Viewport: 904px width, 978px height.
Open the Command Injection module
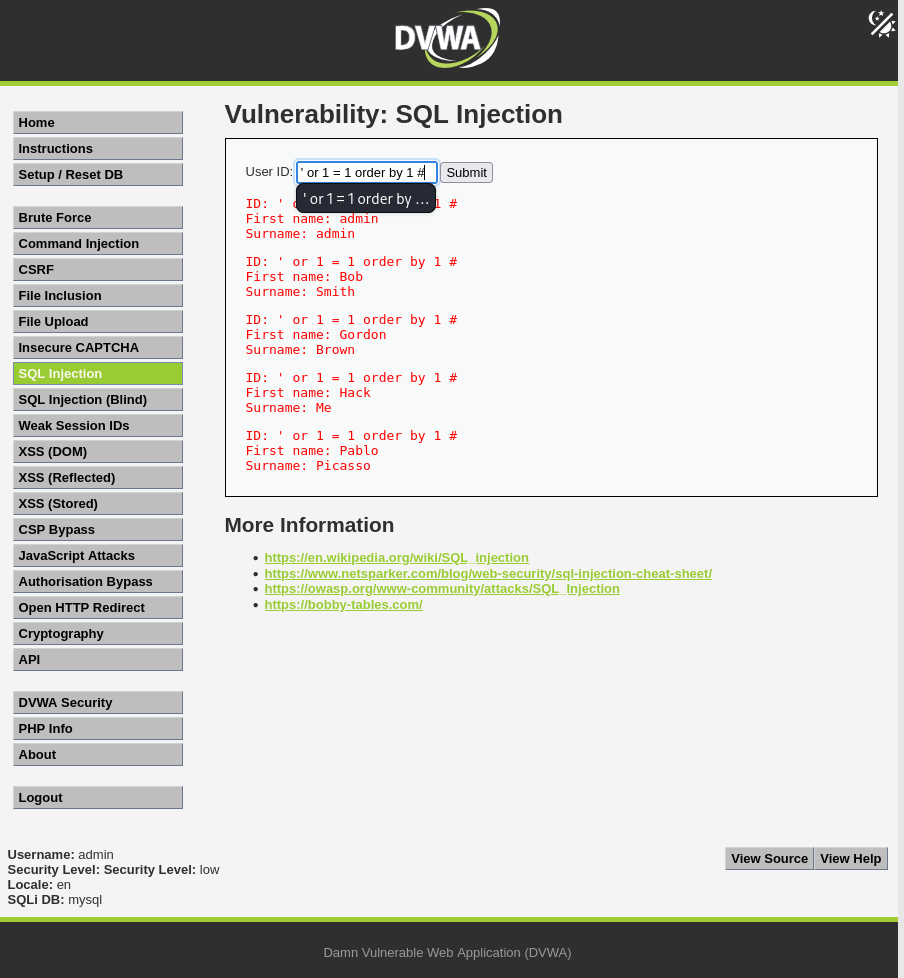(x=98, y=244)
